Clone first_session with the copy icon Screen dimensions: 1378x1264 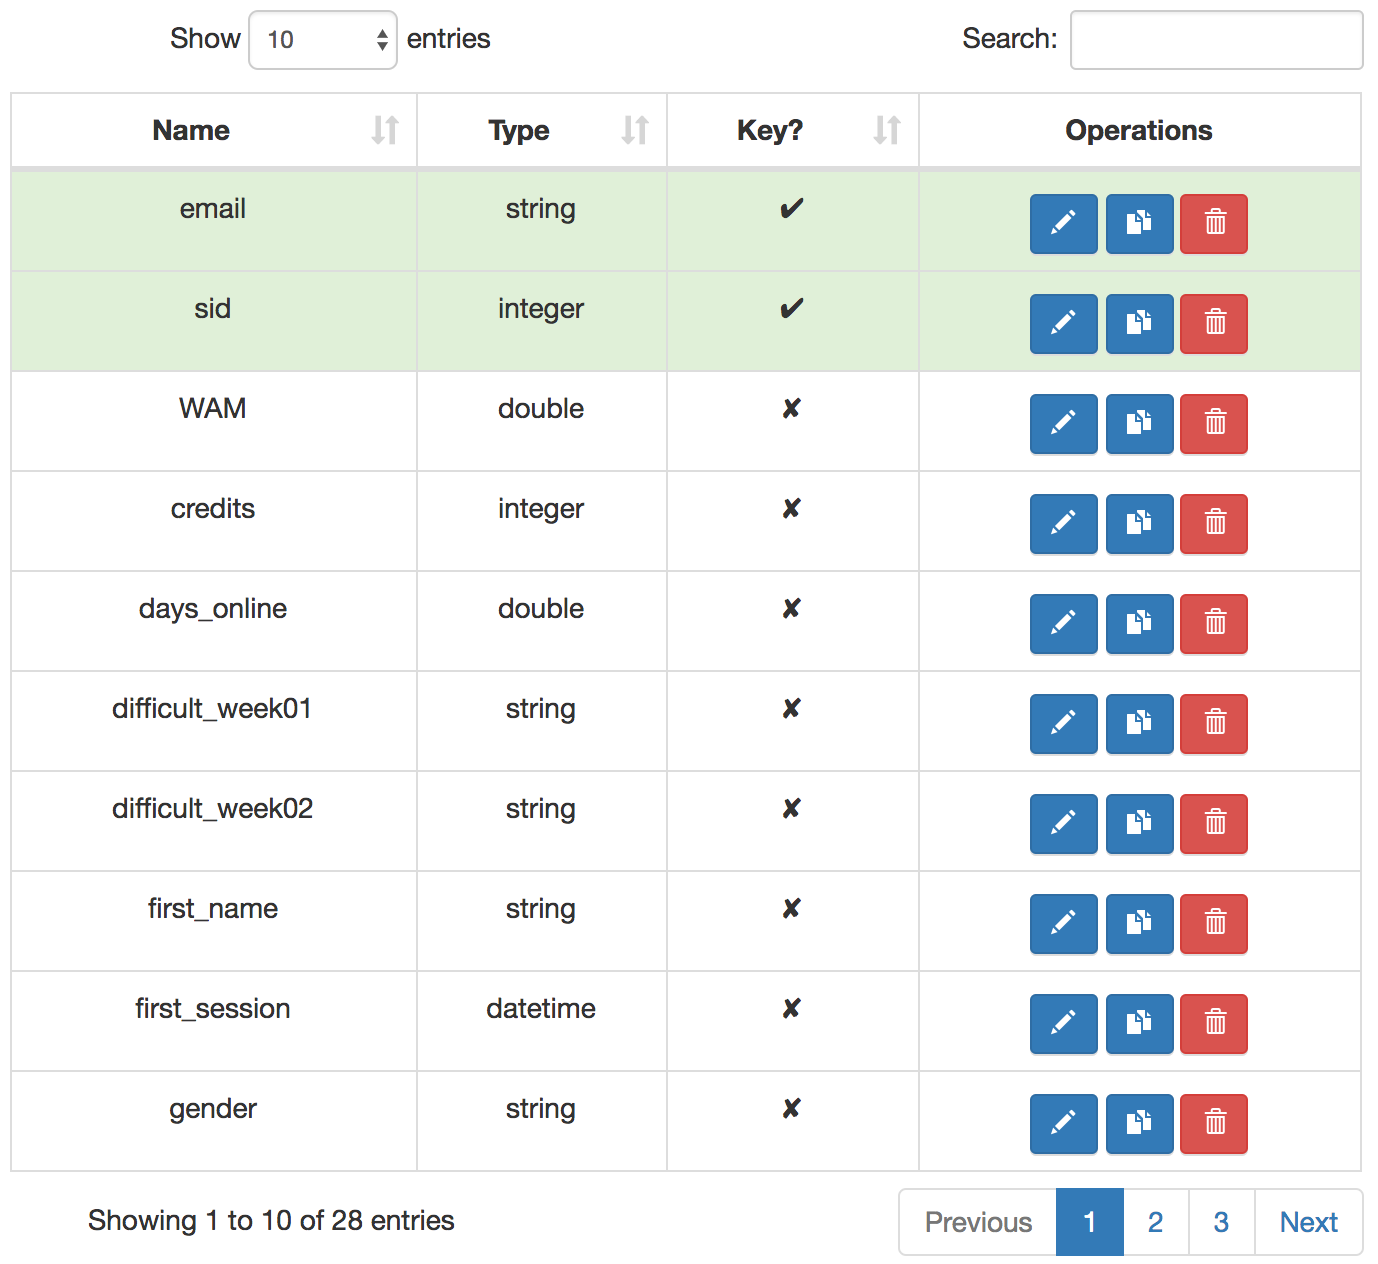tap(1139, 1023)
